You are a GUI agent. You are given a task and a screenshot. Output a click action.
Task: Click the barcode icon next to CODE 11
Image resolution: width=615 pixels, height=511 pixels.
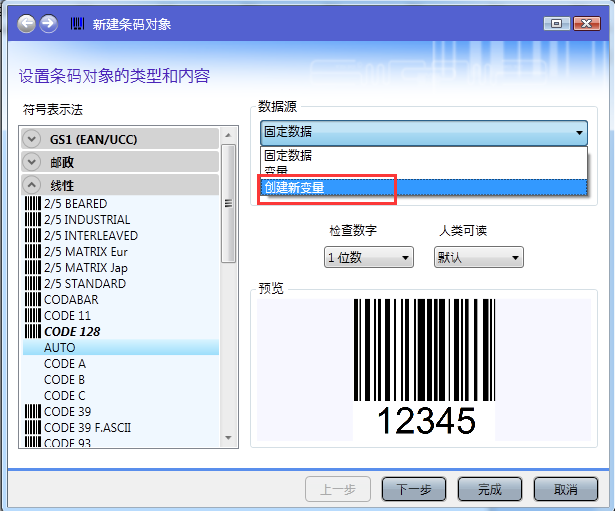click(x=33, y=315)
